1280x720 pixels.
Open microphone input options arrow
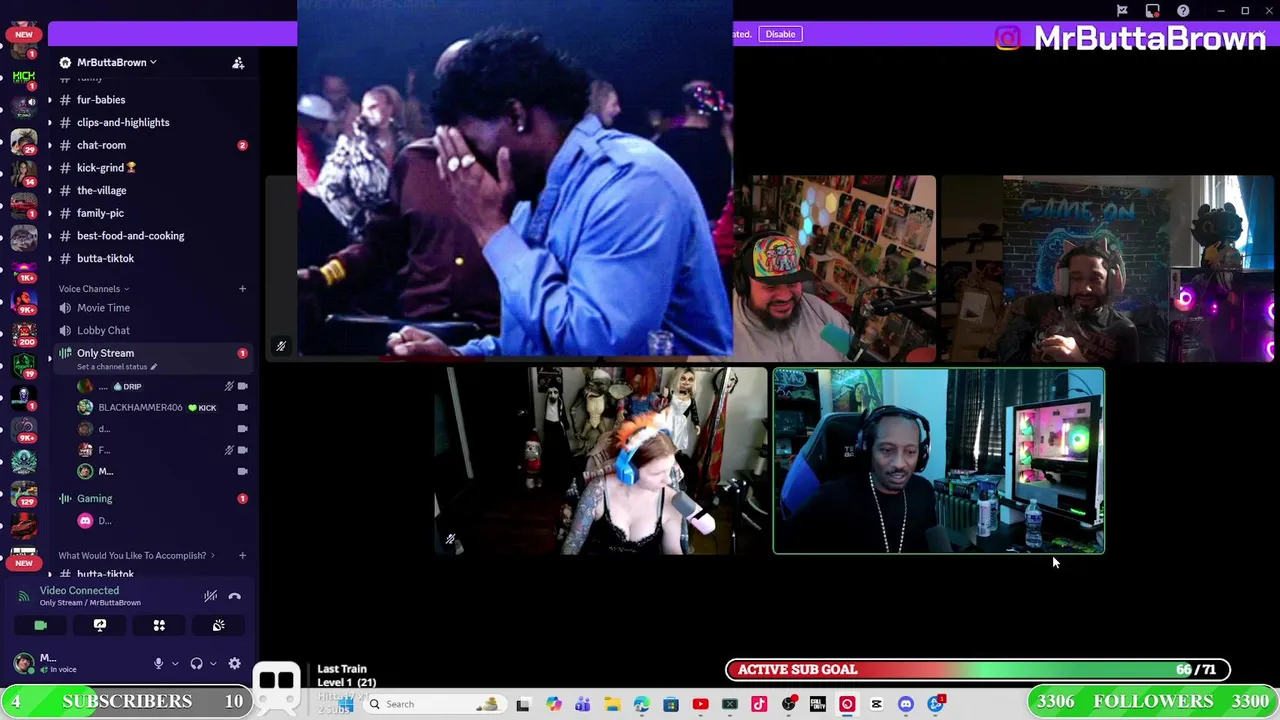point(174,663)
